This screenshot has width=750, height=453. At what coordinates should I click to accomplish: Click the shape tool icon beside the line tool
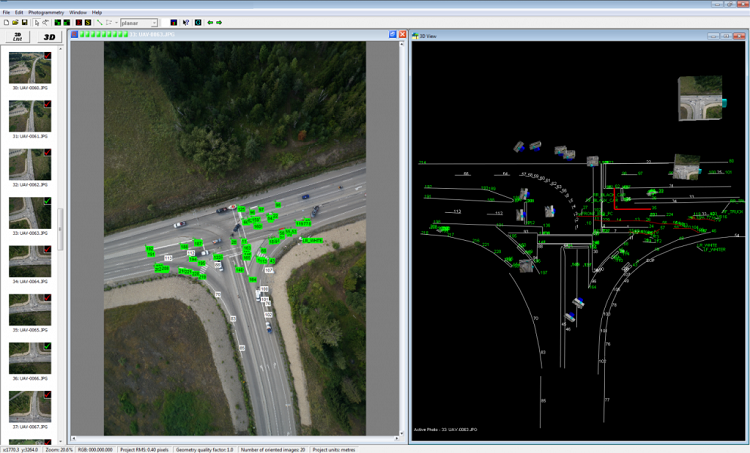point(109,22)
